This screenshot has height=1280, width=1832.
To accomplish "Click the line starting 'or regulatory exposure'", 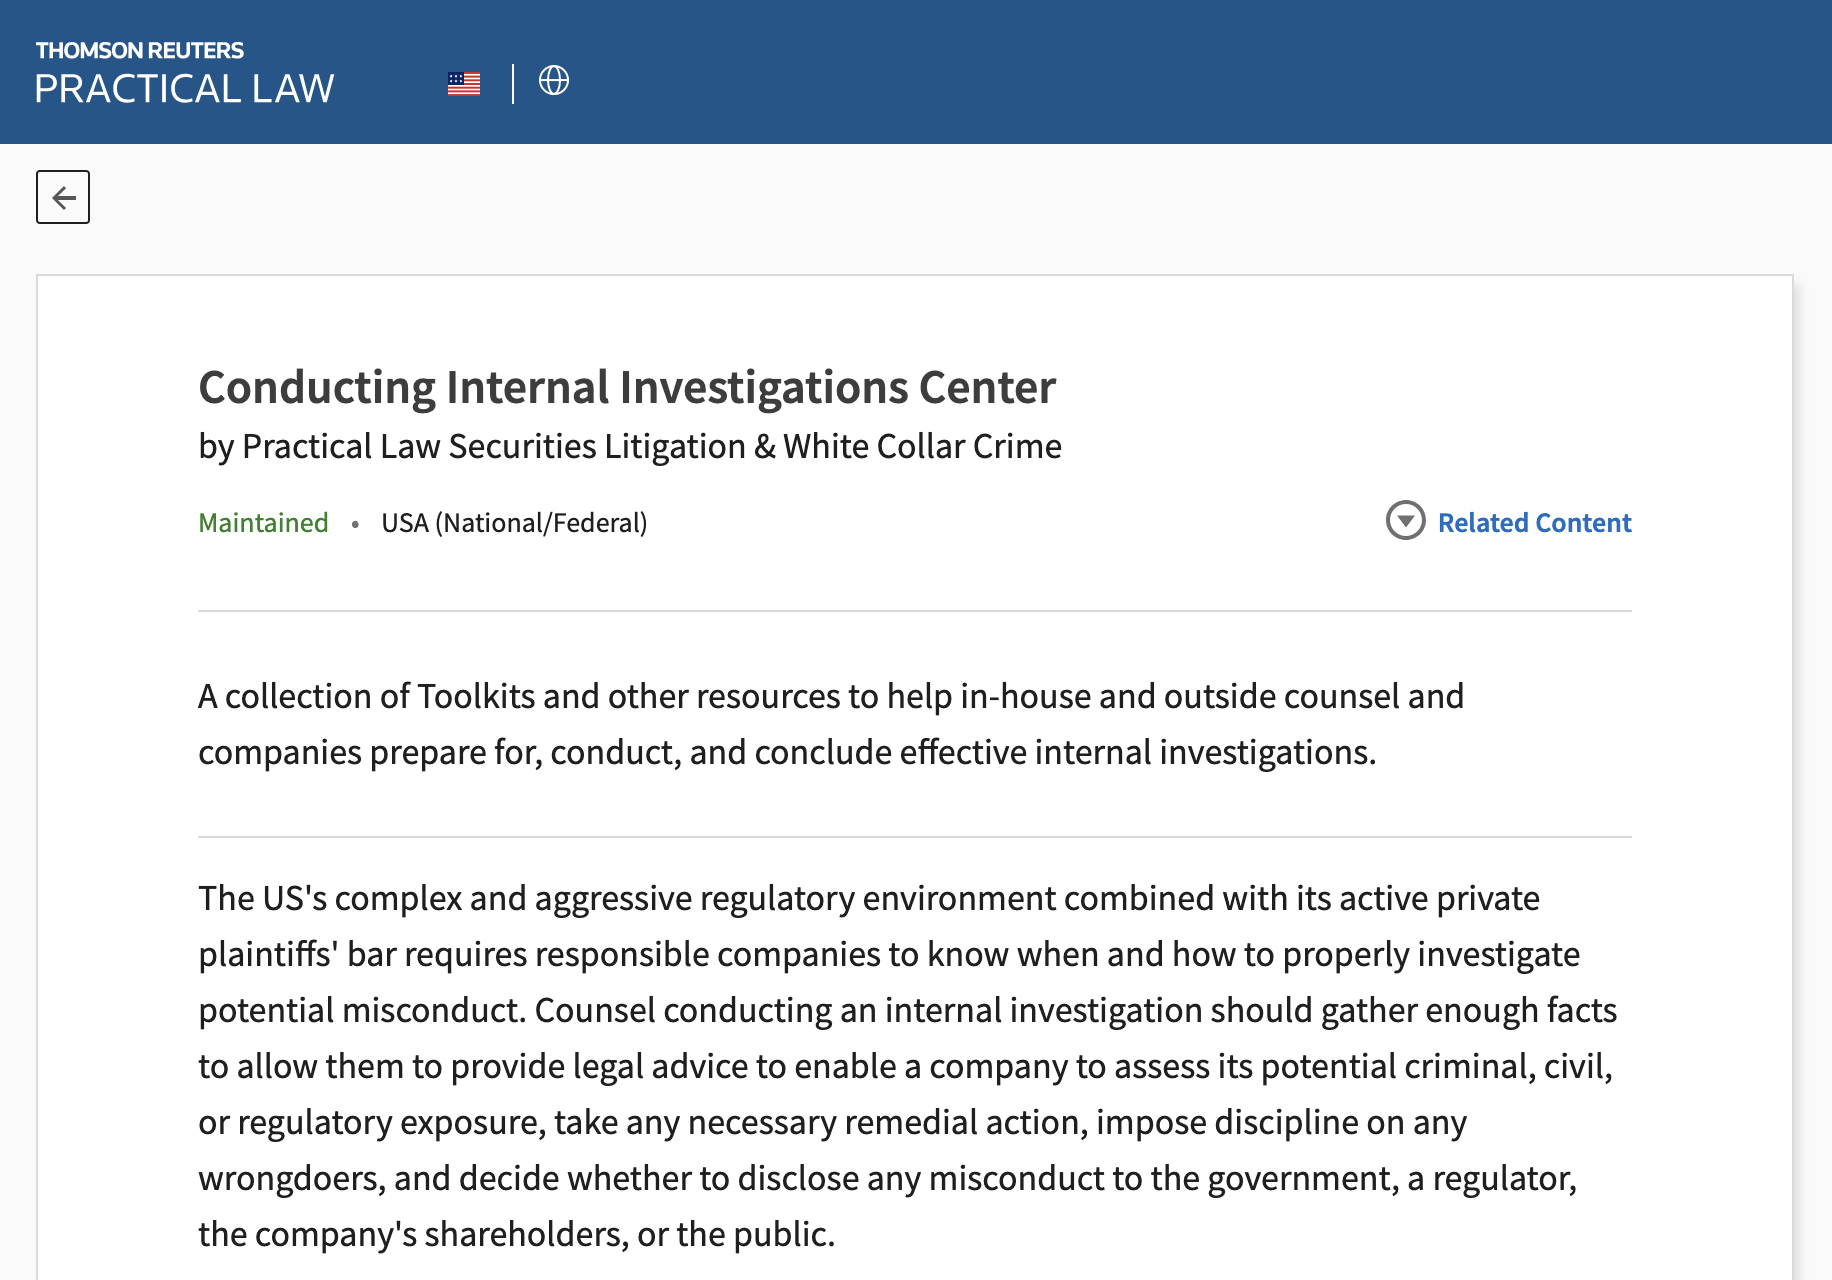I will coord(832,1122).
